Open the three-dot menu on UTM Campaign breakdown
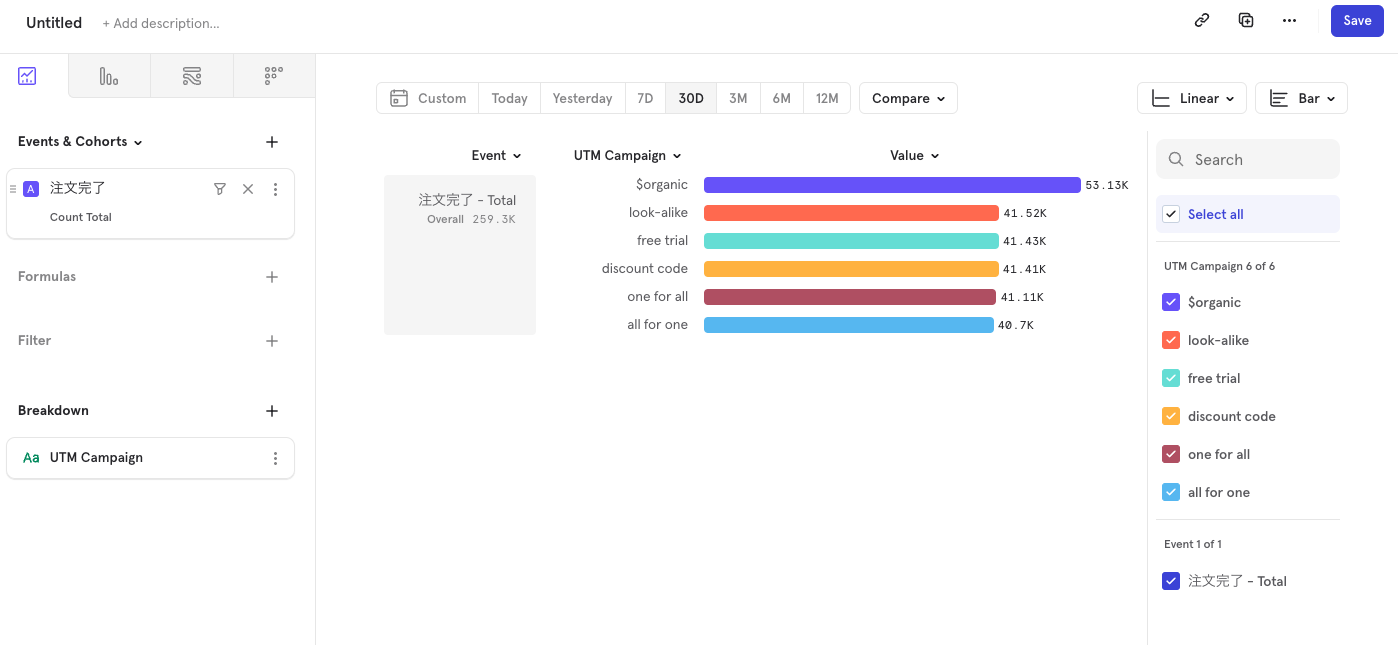The height and width of the screenshot is (645, 1398). tap(275, 457)
